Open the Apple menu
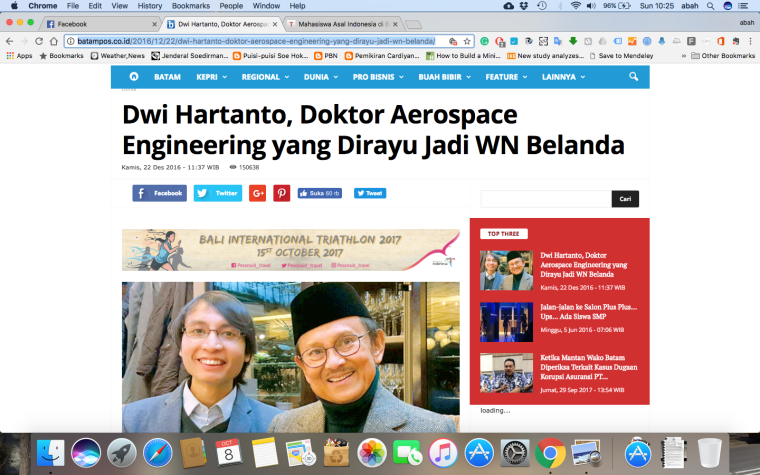Screen dimensions: 760x475 tap(14, 6)
